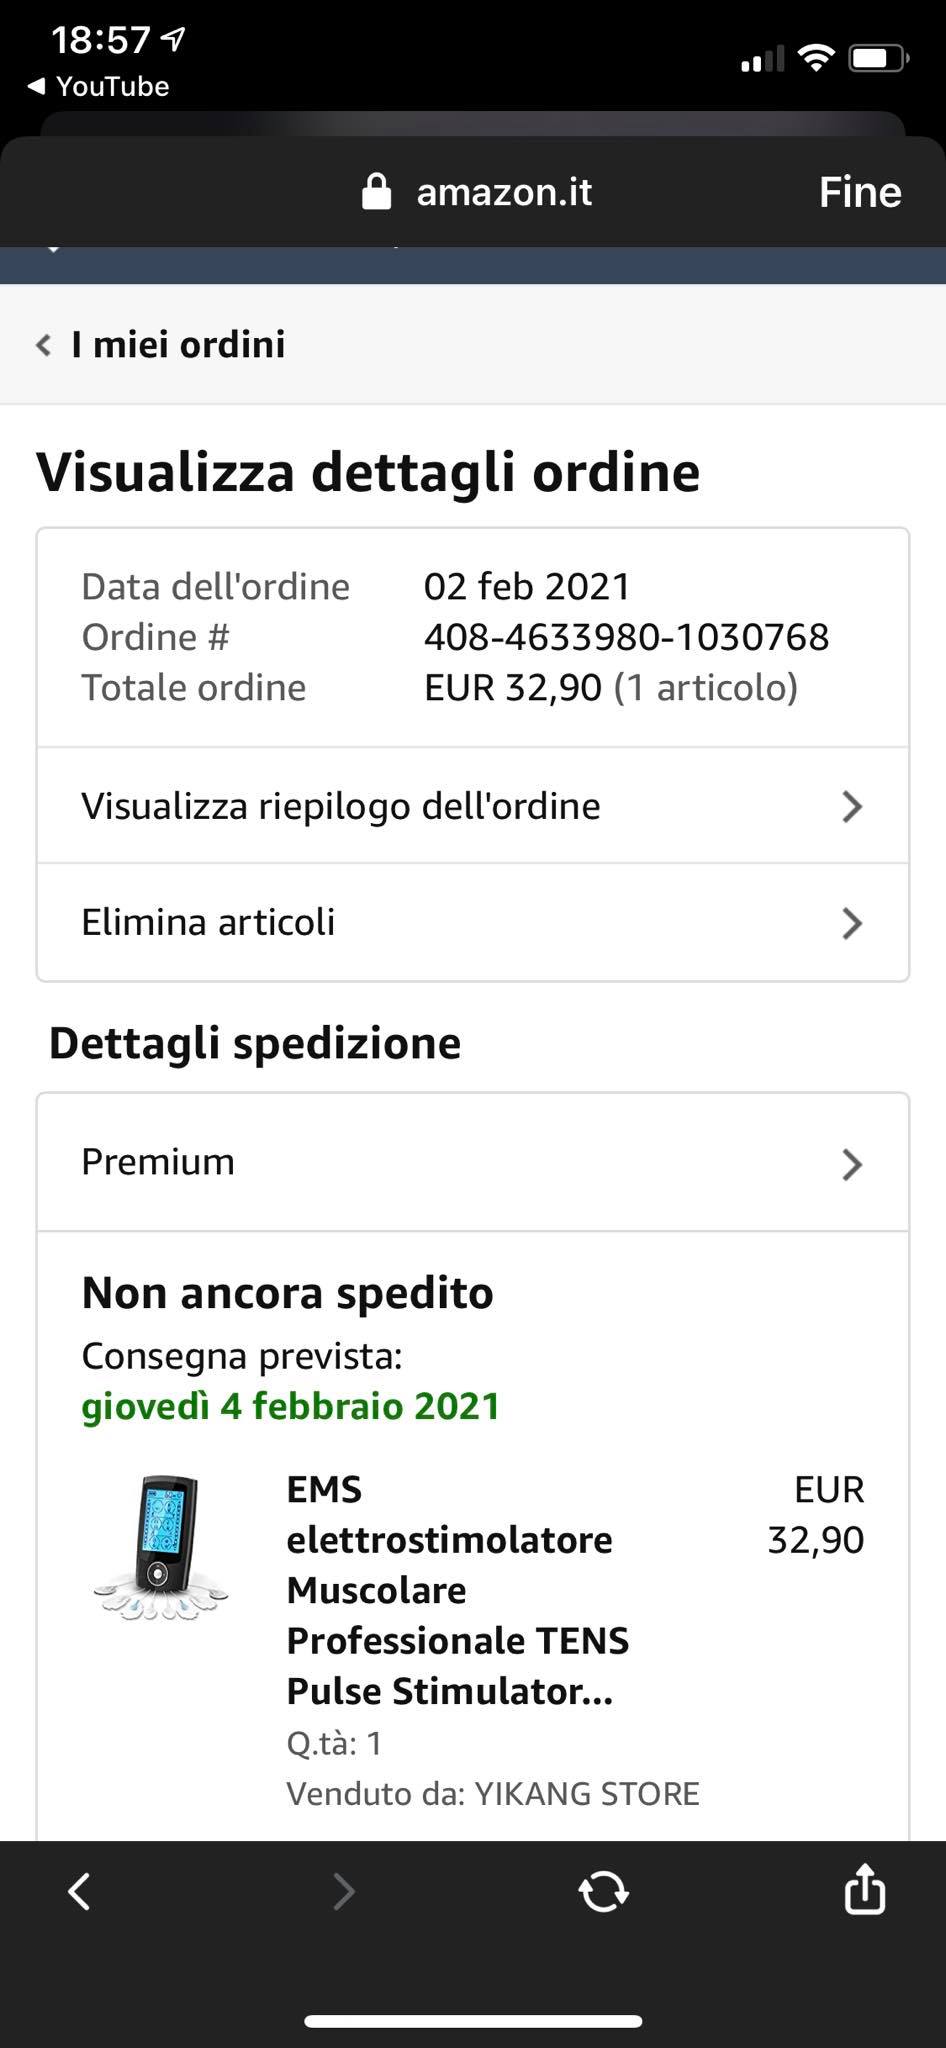Screen dimensions: 946x2048
Task: Tap the browser back arrow icon
Action: pos(79,1891)
